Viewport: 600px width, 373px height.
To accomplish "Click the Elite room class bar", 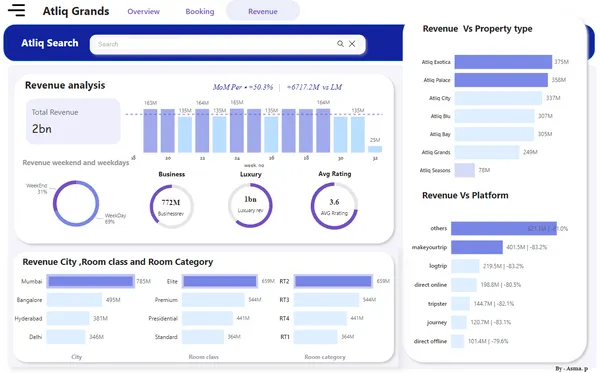I will coord(220,281).
